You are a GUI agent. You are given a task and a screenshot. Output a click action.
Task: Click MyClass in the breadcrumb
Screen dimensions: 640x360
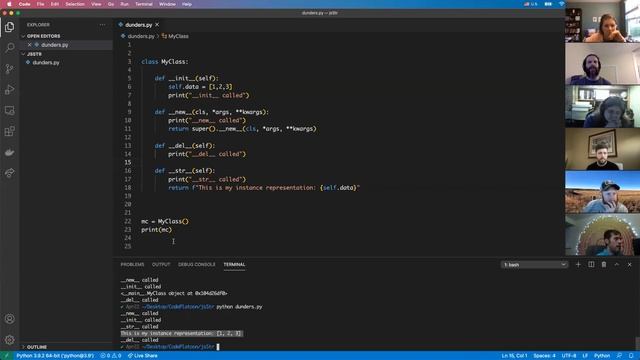(178, 36)
